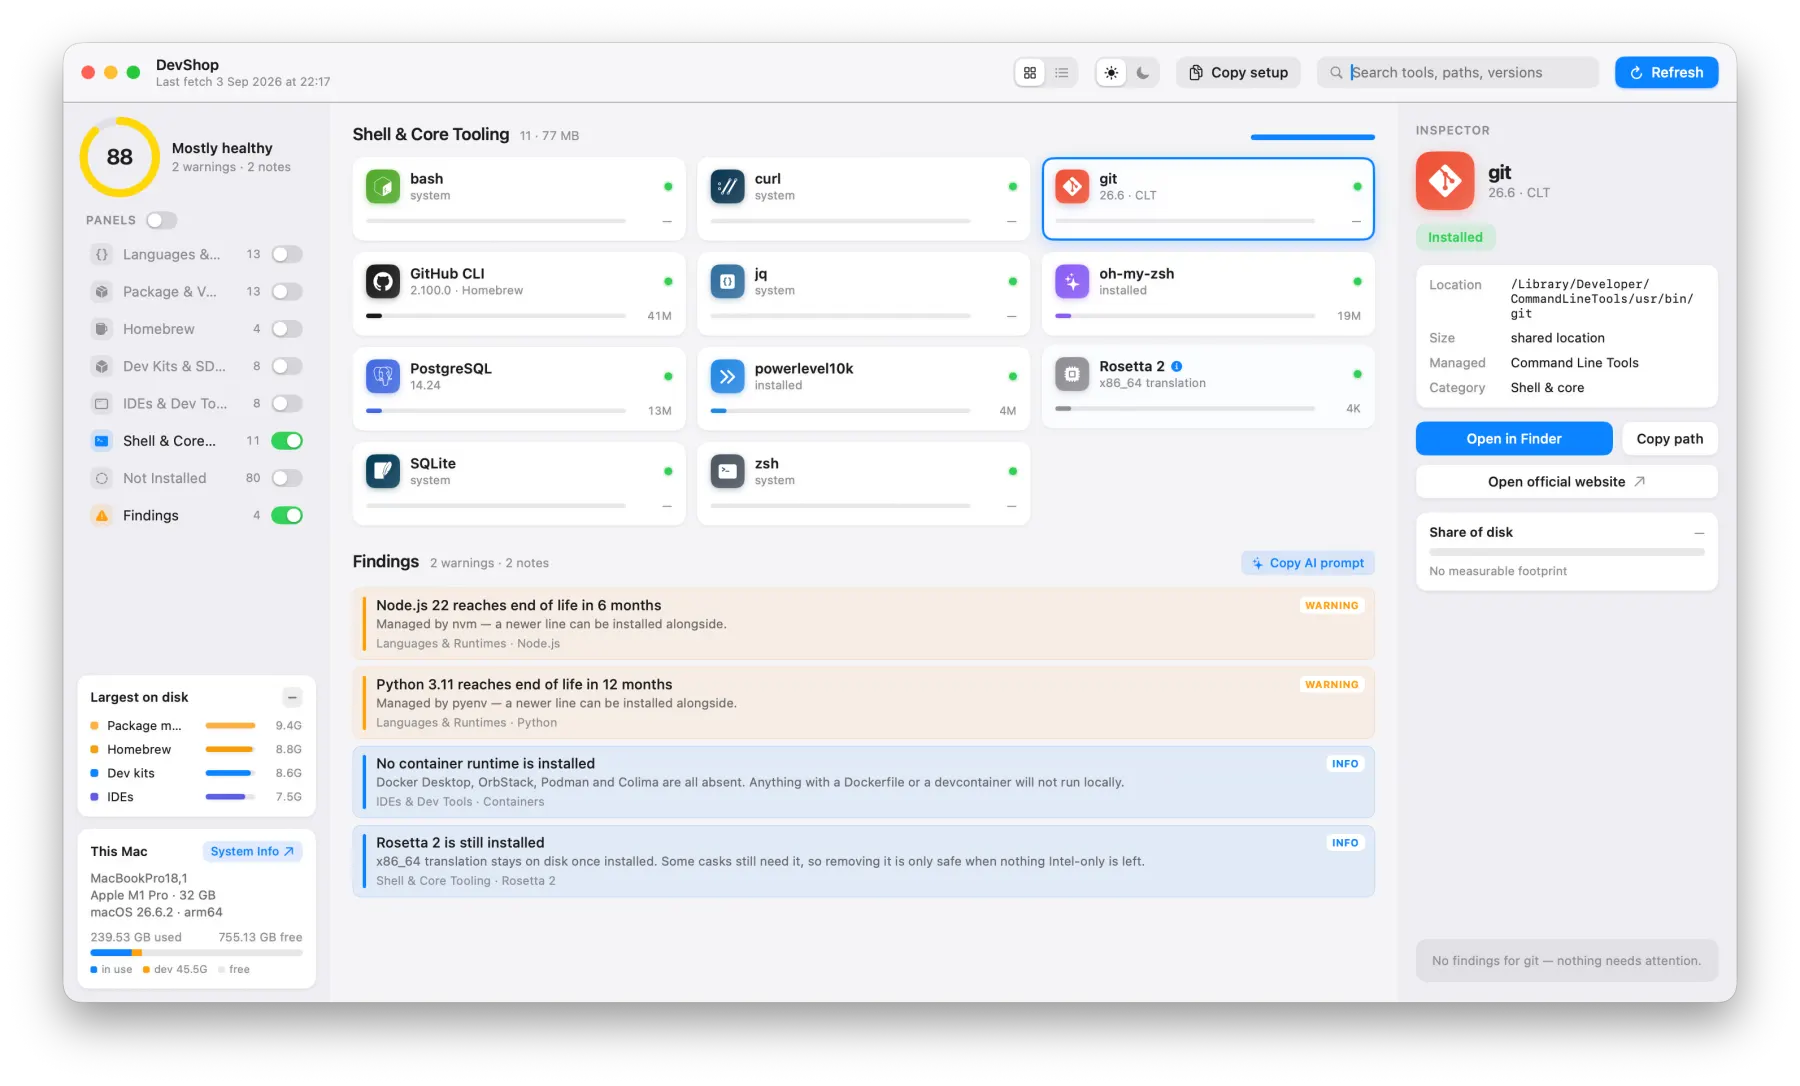Click Copy AI prompt button
Screen dimensions: 1800x1086
[x=1308, y=563]
